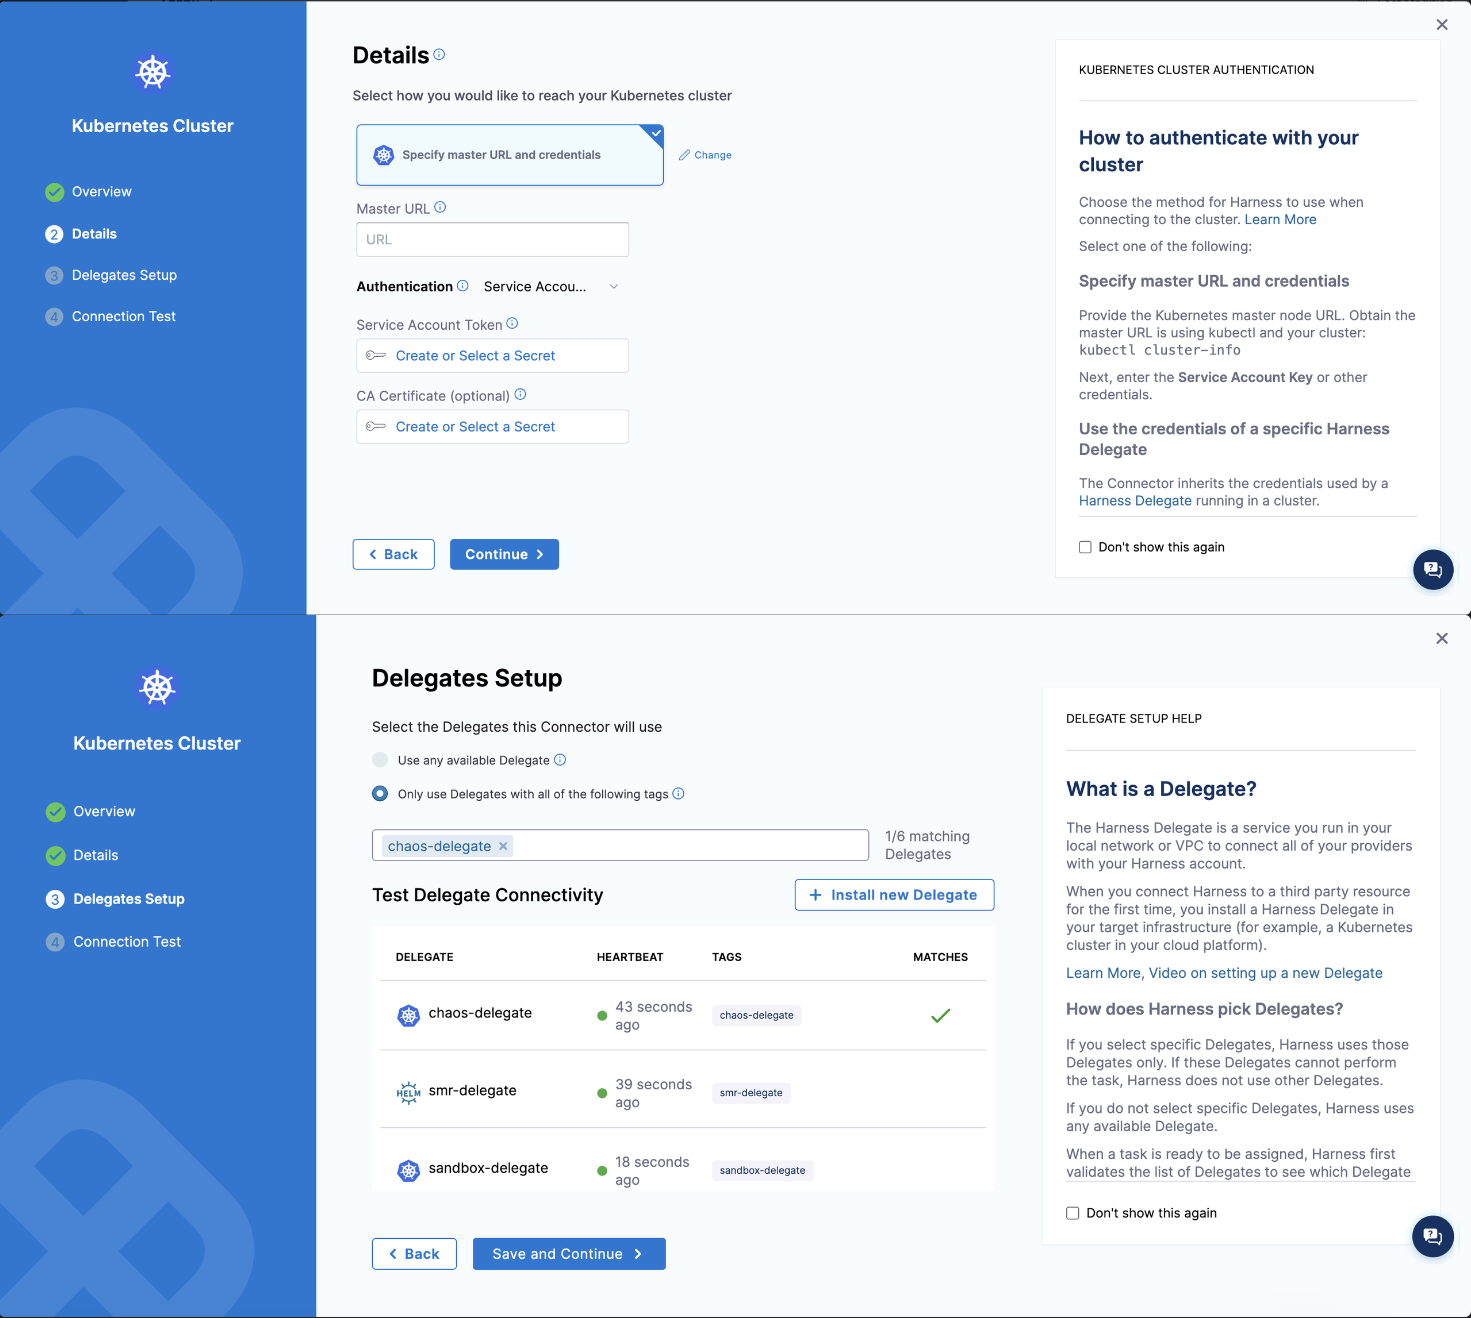This screenshot has width=1471, height=1318.
Task: Click the Helm icon of smr-delegate row
Action: coord(409,1093)
